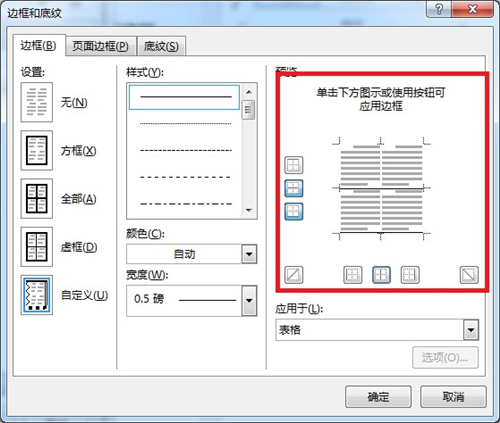The image size is (500, 423).
Task: Choose the fine dotted line style
Action: [185, 124]
